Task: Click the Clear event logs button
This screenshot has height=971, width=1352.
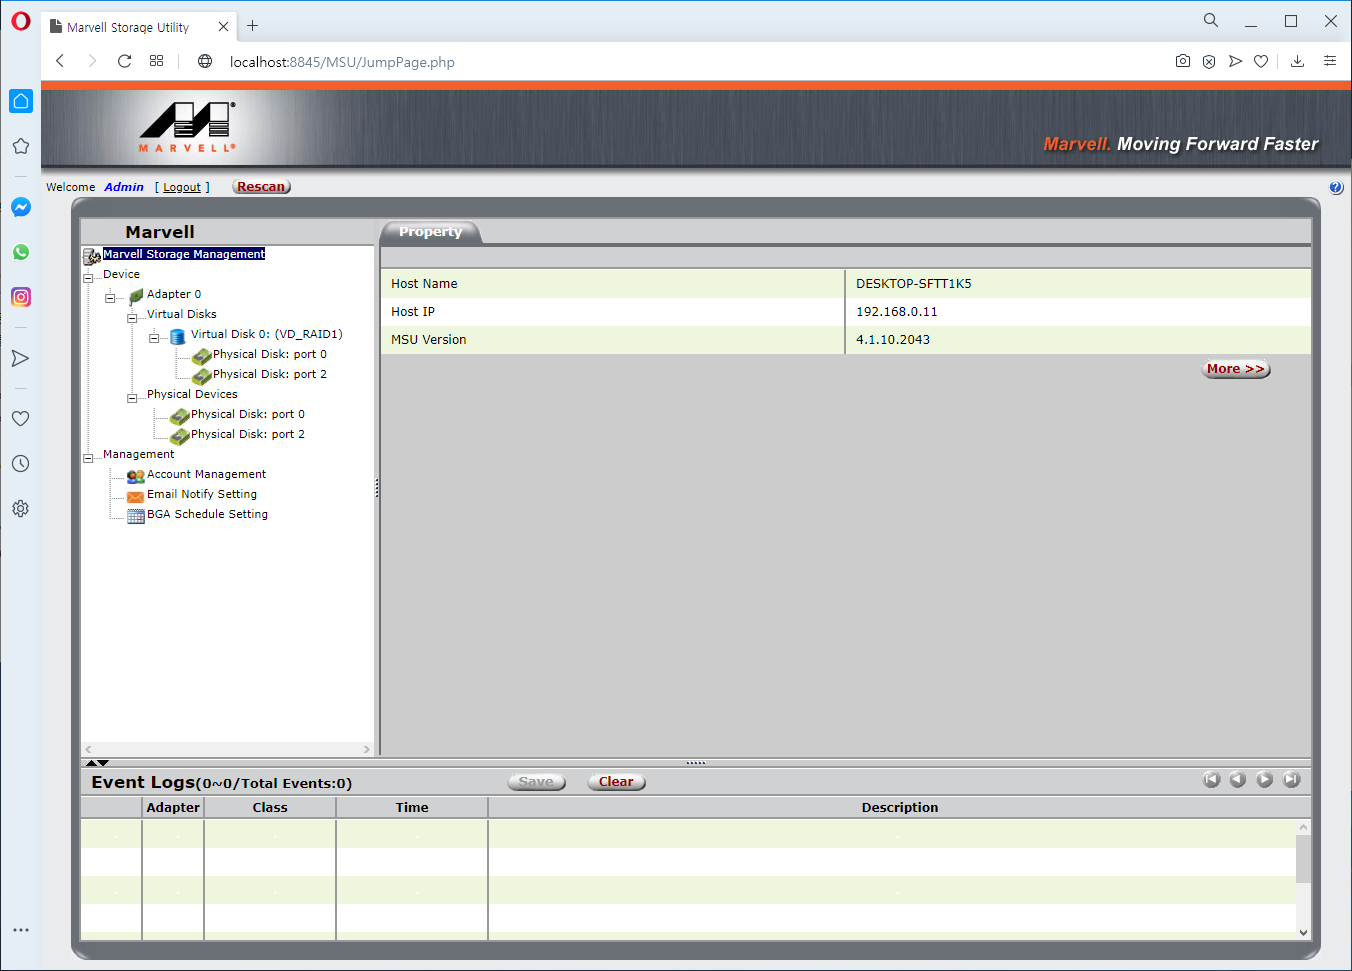Action: [x=616, y=782]
